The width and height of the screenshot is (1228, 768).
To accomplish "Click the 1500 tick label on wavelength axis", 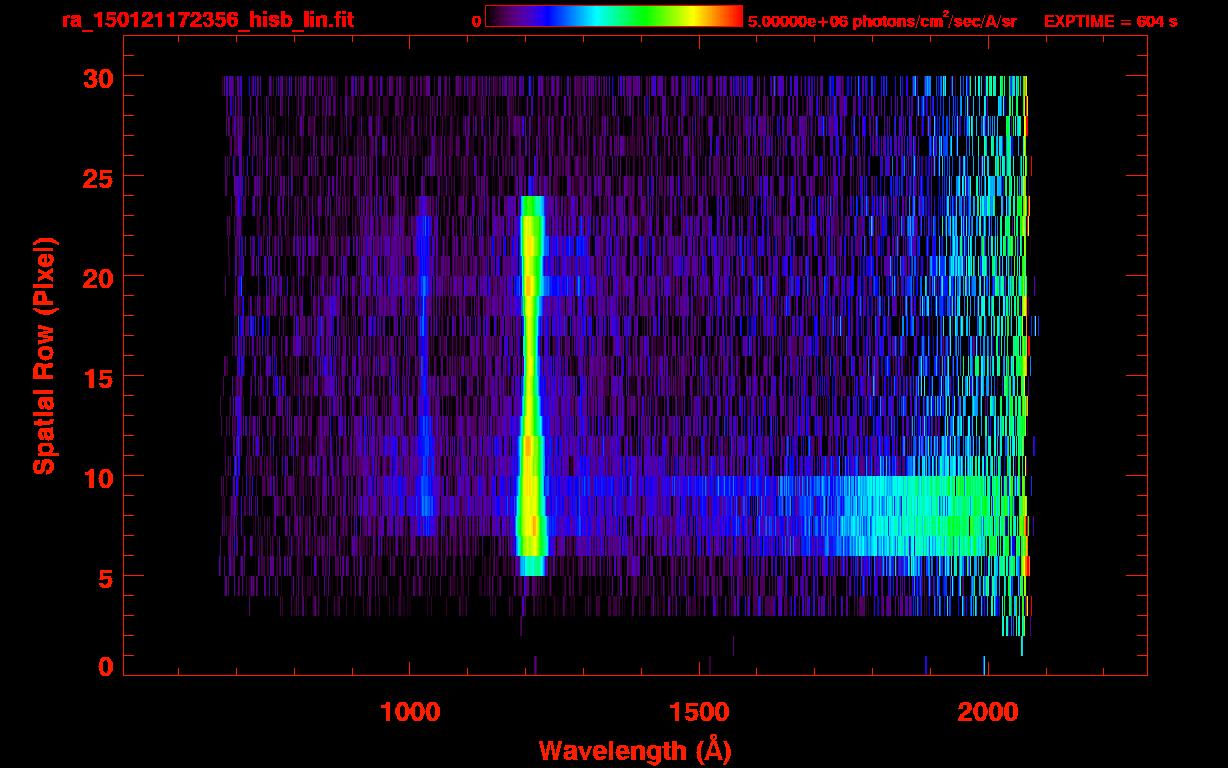I will pos(698,712).
